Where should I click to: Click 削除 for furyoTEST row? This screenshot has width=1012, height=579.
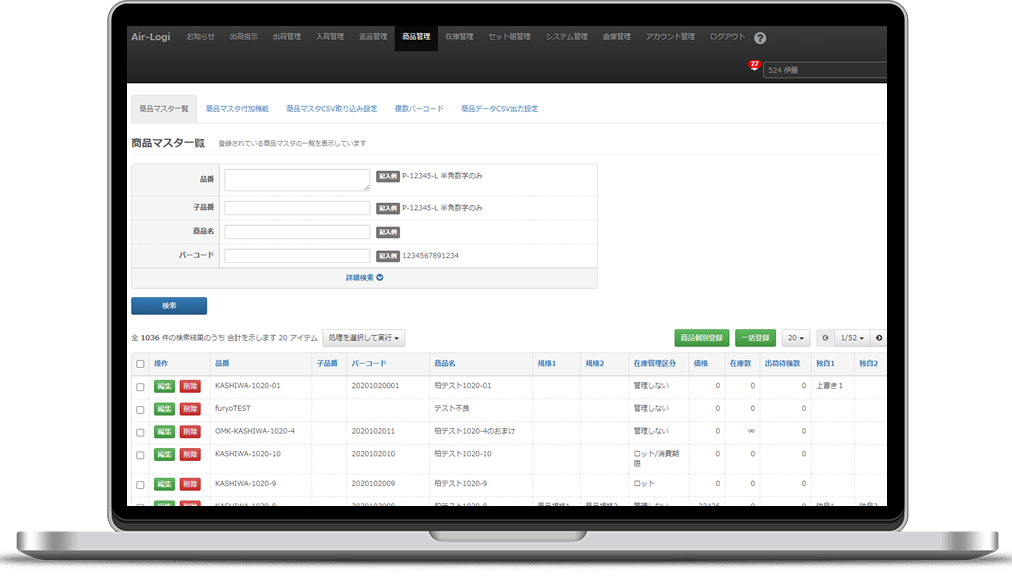click(190, 409)
